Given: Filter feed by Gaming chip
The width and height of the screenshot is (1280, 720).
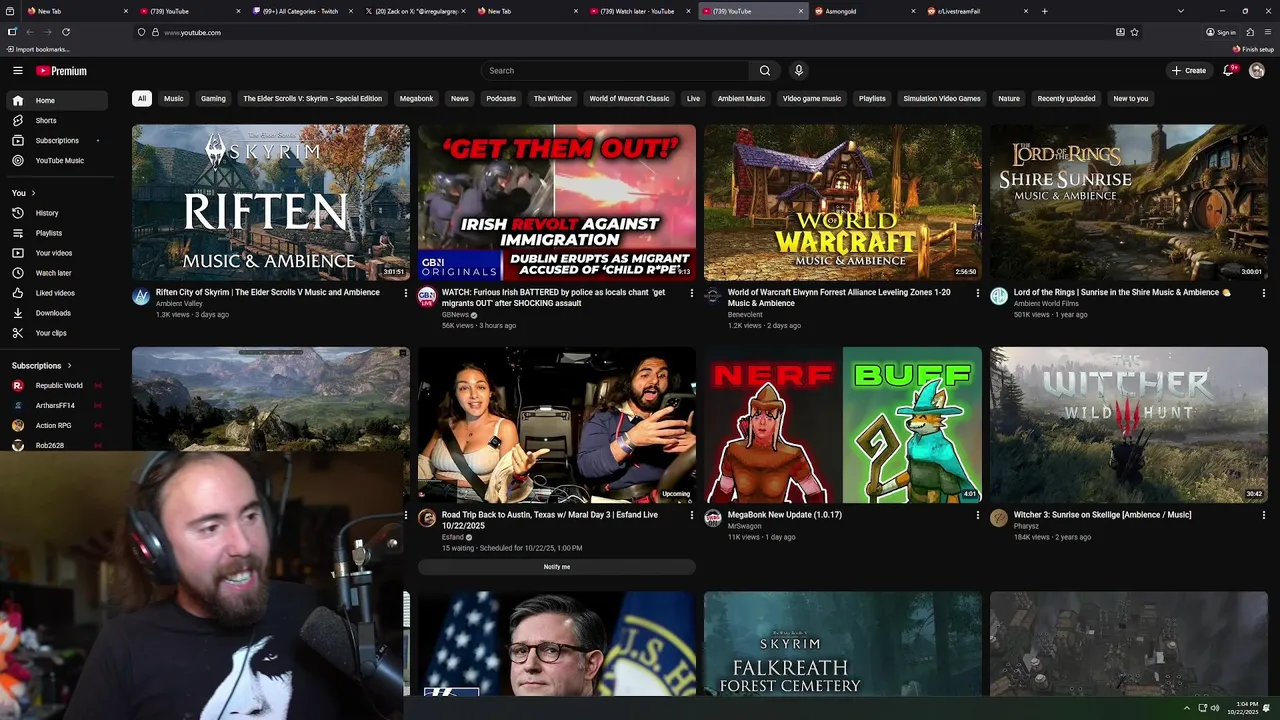Looking at the screenshot, I should tap(213, 99).
